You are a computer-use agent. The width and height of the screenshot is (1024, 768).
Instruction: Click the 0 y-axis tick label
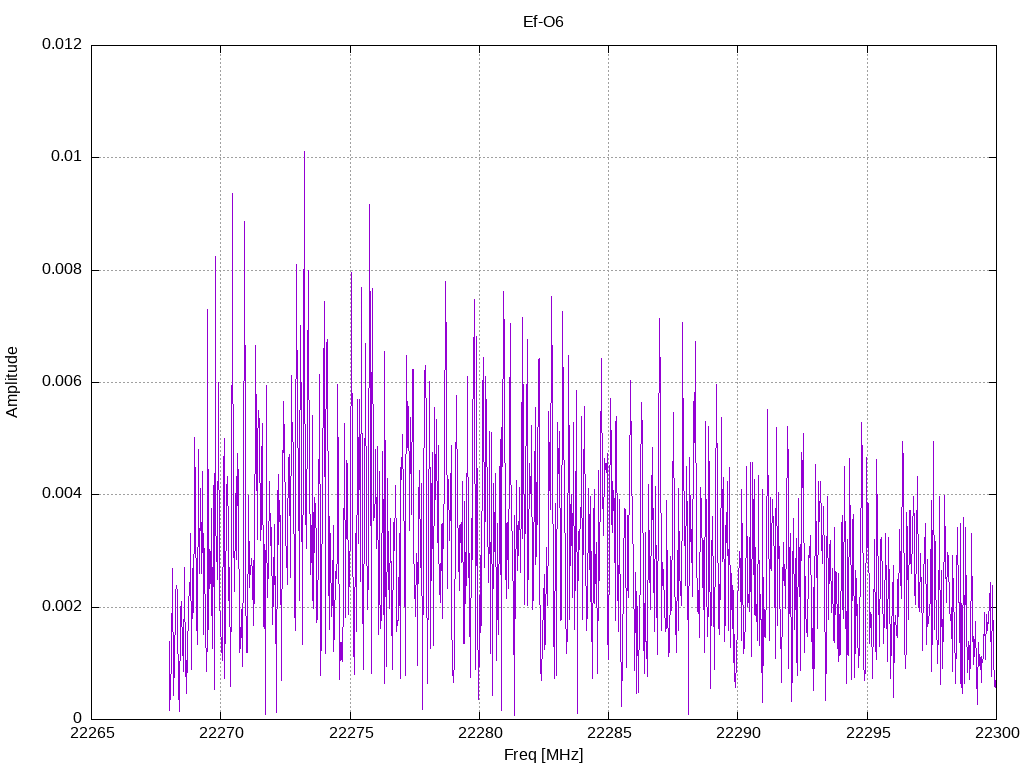(78, 719)
